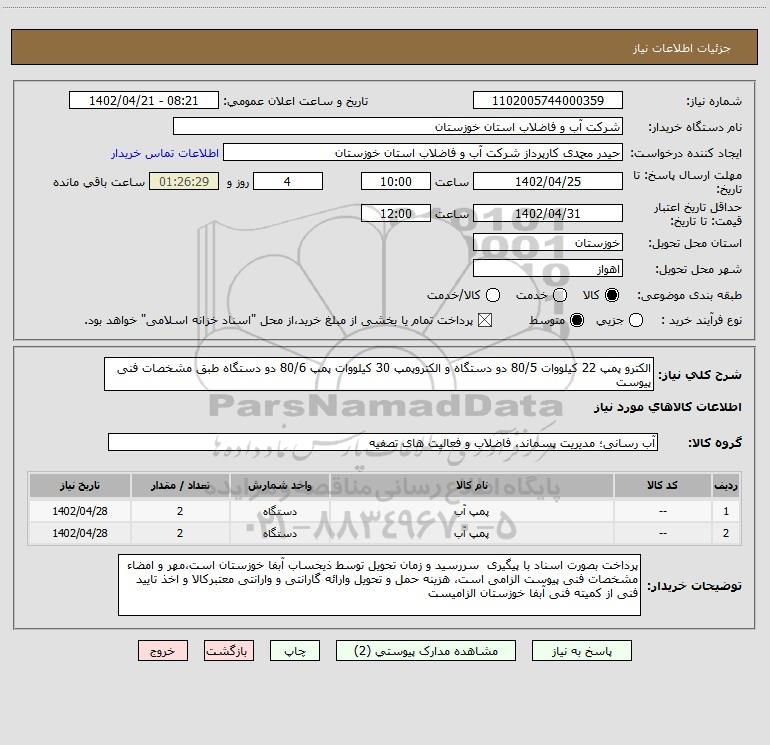Click the quantity 2 in row 2

[180, 533]
